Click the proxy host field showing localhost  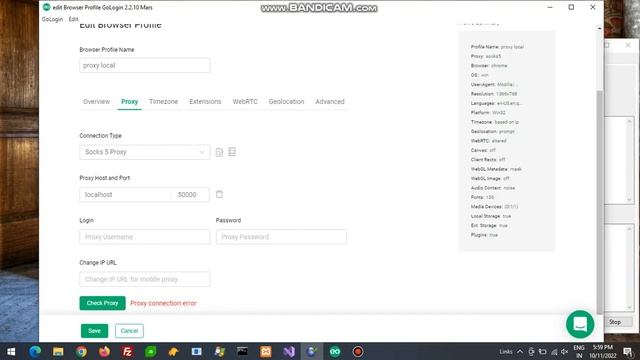pyautogui.click(x=125, y=195)
